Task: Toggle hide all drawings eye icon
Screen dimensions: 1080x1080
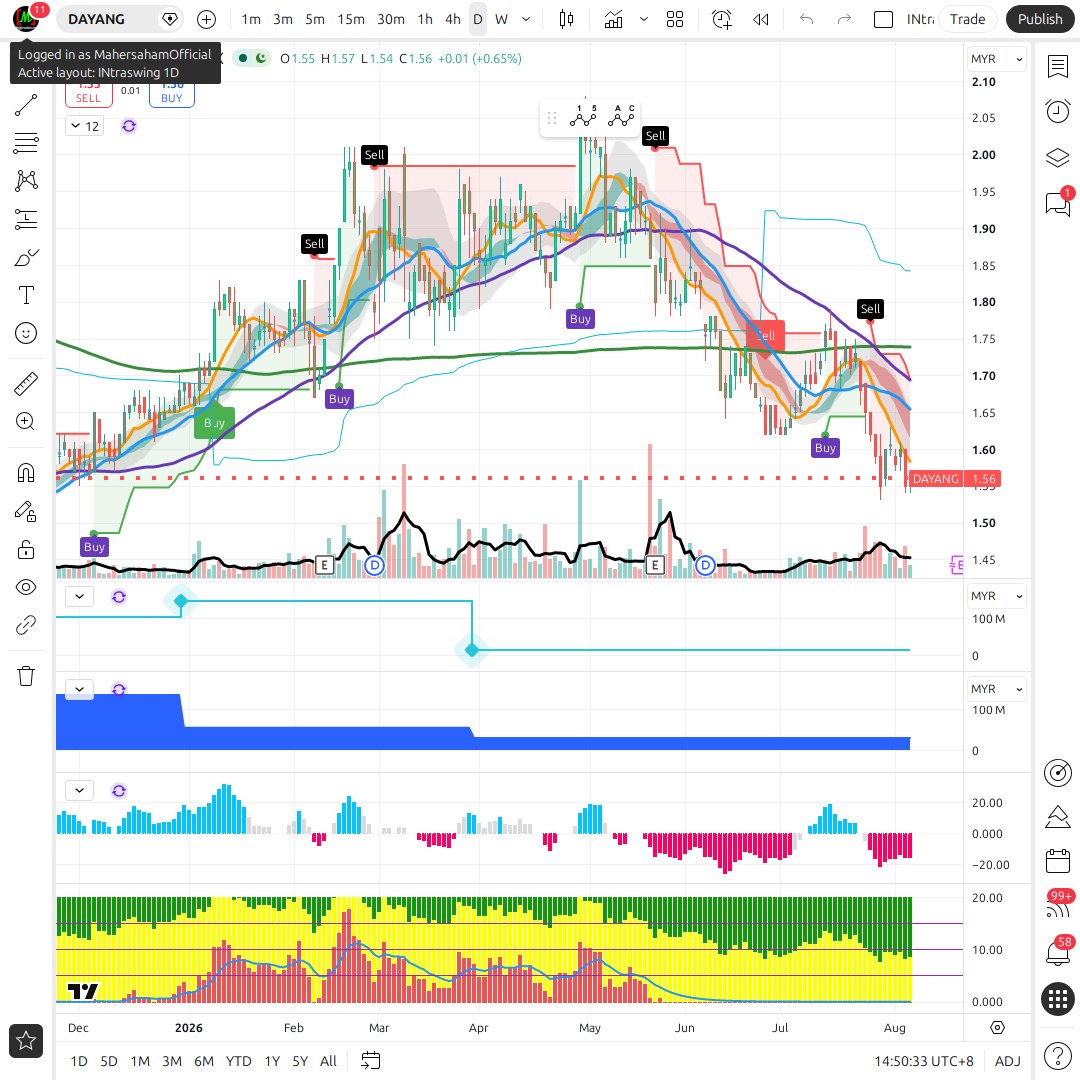Action: pyautogui.click(x=26, y=588)
